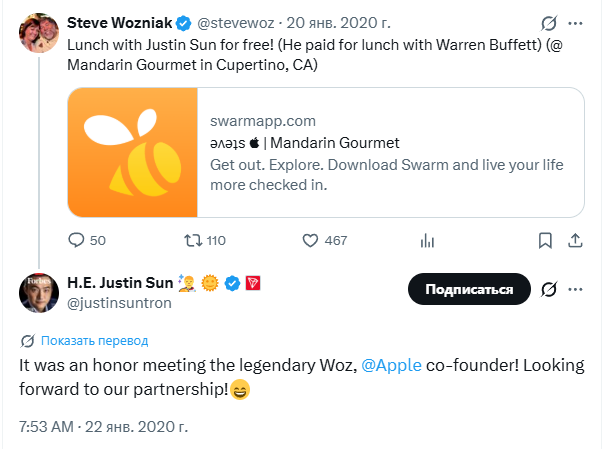
Task: Open the 7:53 AM 22 янв. 2020 timestamp
Action: pyautogui.click(x=103, y=427)
